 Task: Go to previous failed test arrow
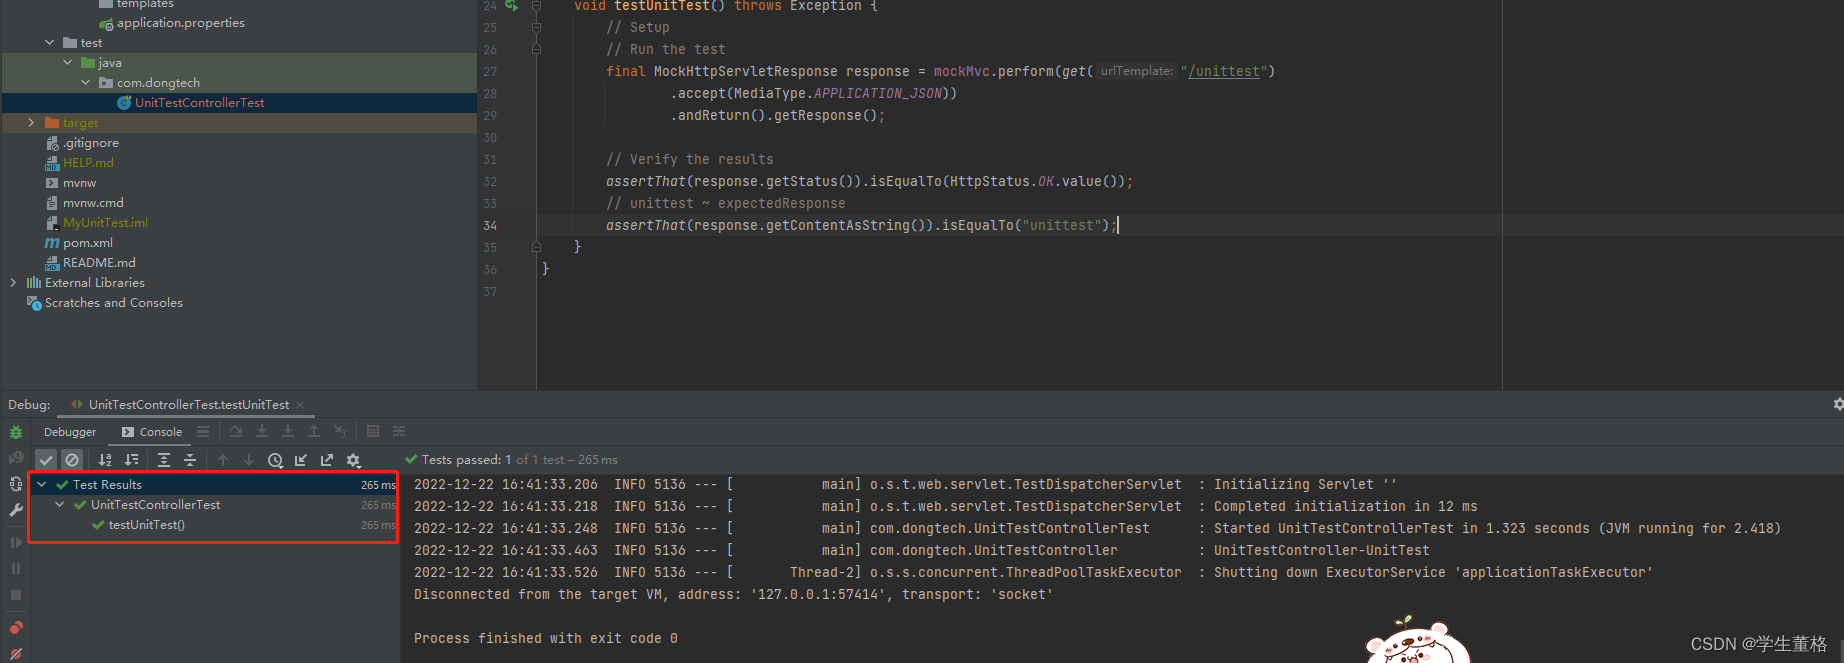click(x=223, y=460)
